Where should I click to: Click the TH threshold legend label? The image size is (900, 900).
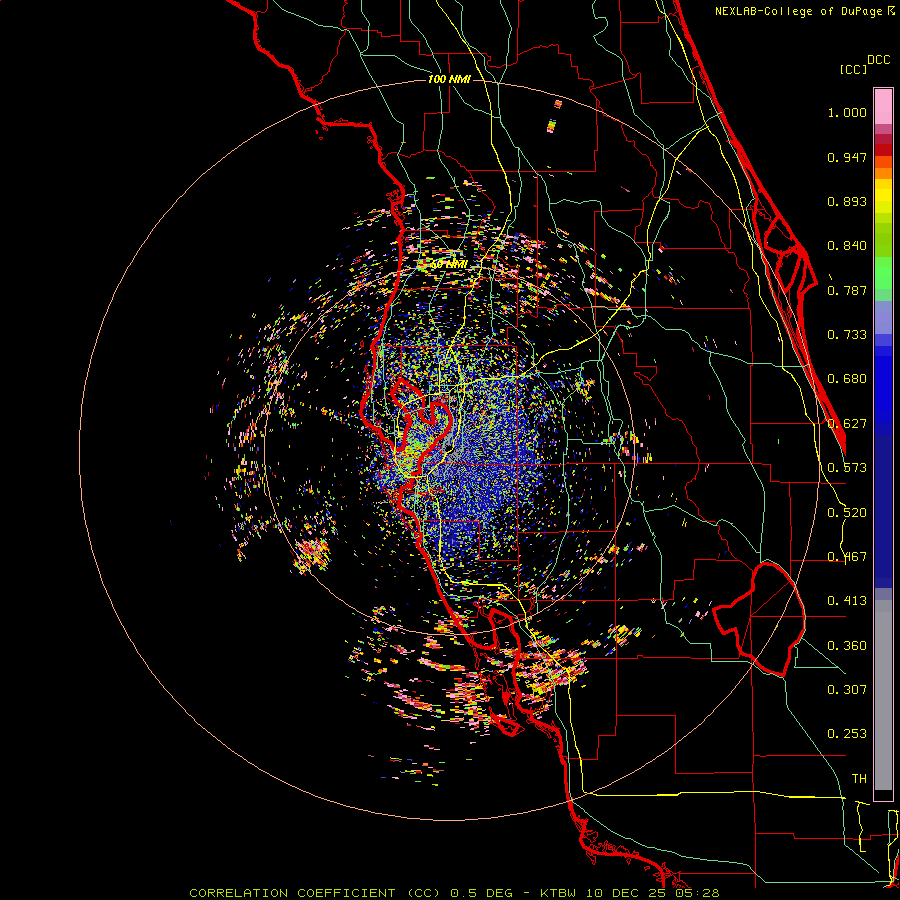pos(859,779)
